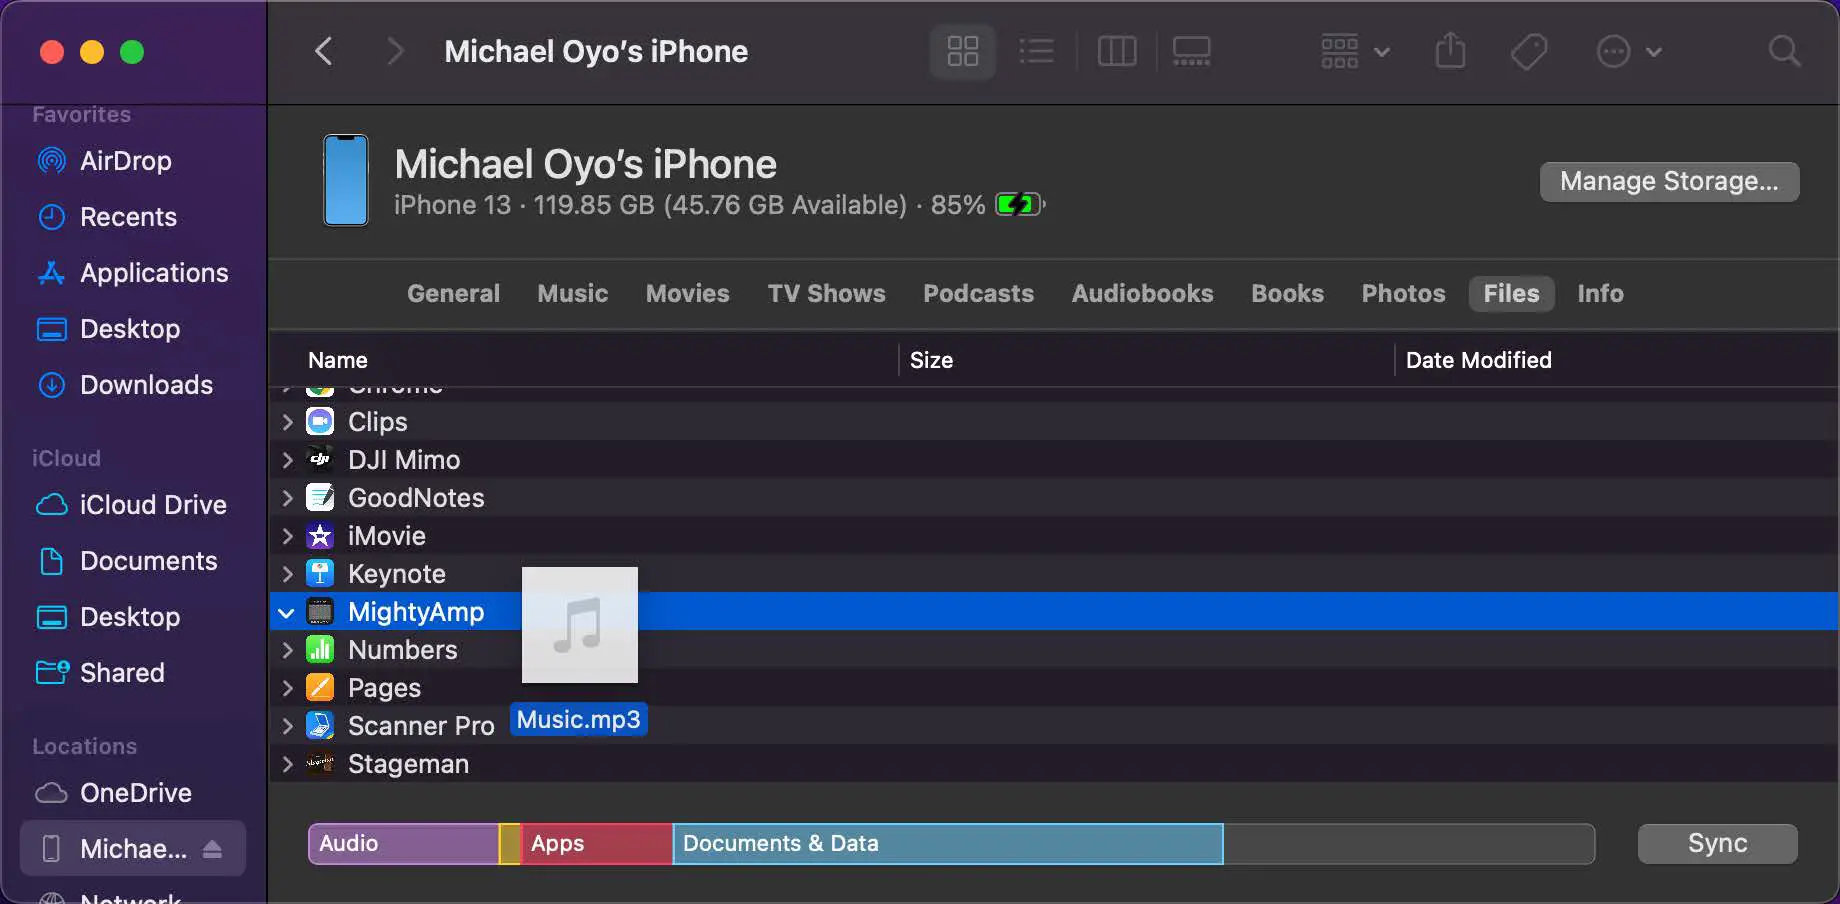The height and width of the screenshot is (904, 1840).
Task: Expand the GoodNotes disclosure triangle
Action: tap(286, 497)
